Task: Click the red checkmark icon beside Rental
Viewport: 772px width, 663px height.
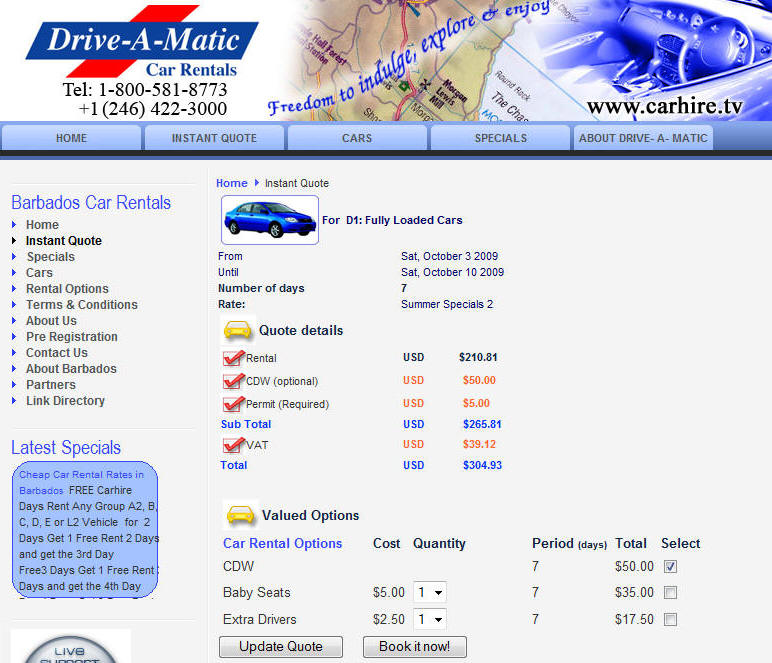Action: tap(233, 358)
